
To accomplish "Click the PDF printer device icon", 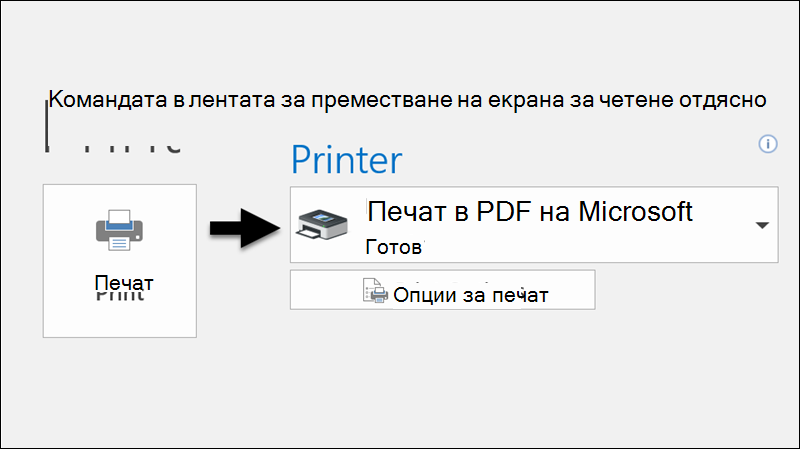I will click(x=322, y=224).
